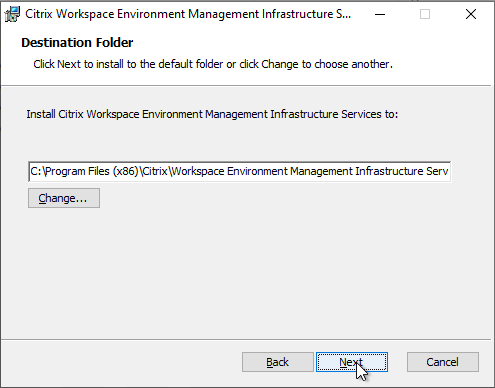Click the window title text in title bar

[188, 14]
